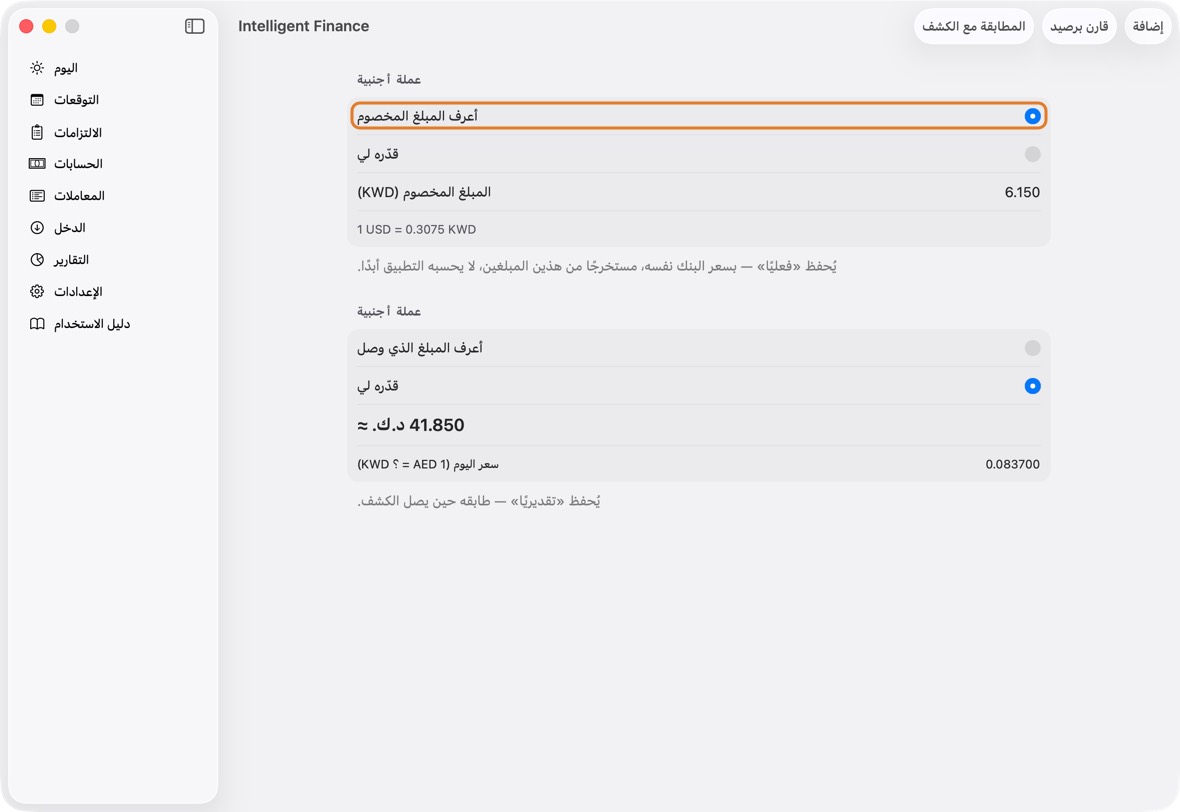This screenshot has height=812, width=1180.
Task: Toggle the sidebar with the panel icon
Action: pos(195,26)
